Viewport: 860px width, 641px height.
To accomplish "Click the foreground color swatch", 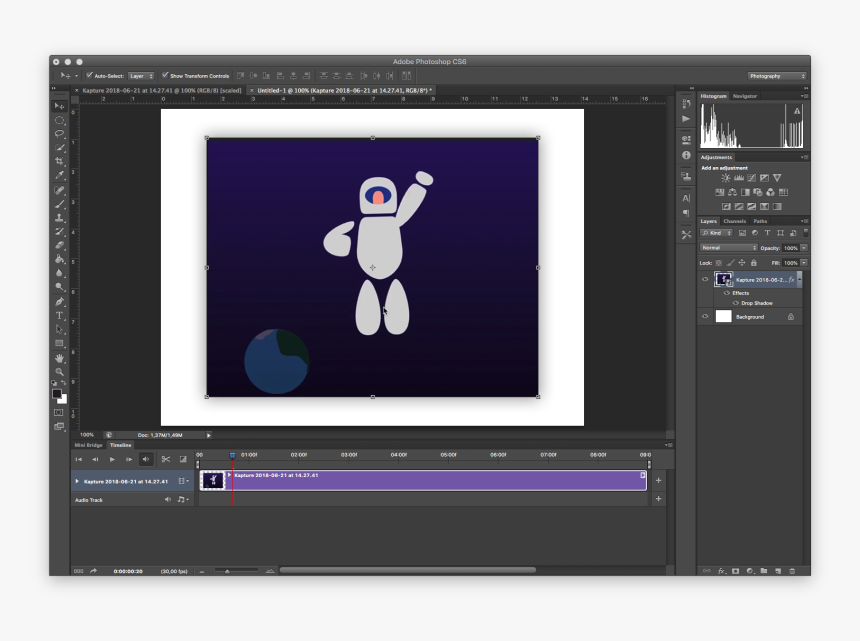I will point(56,394).
